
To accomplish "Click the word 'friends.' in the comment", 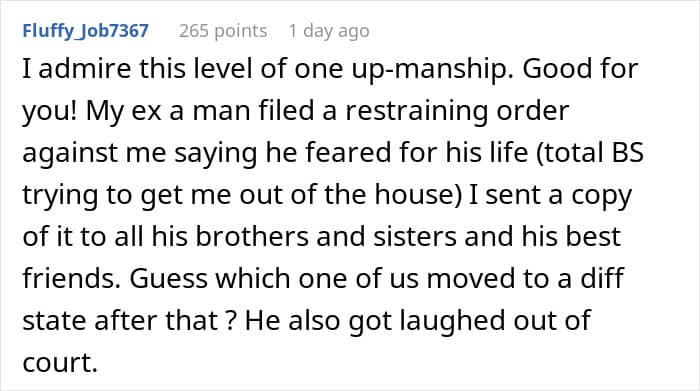I will 71,279.
